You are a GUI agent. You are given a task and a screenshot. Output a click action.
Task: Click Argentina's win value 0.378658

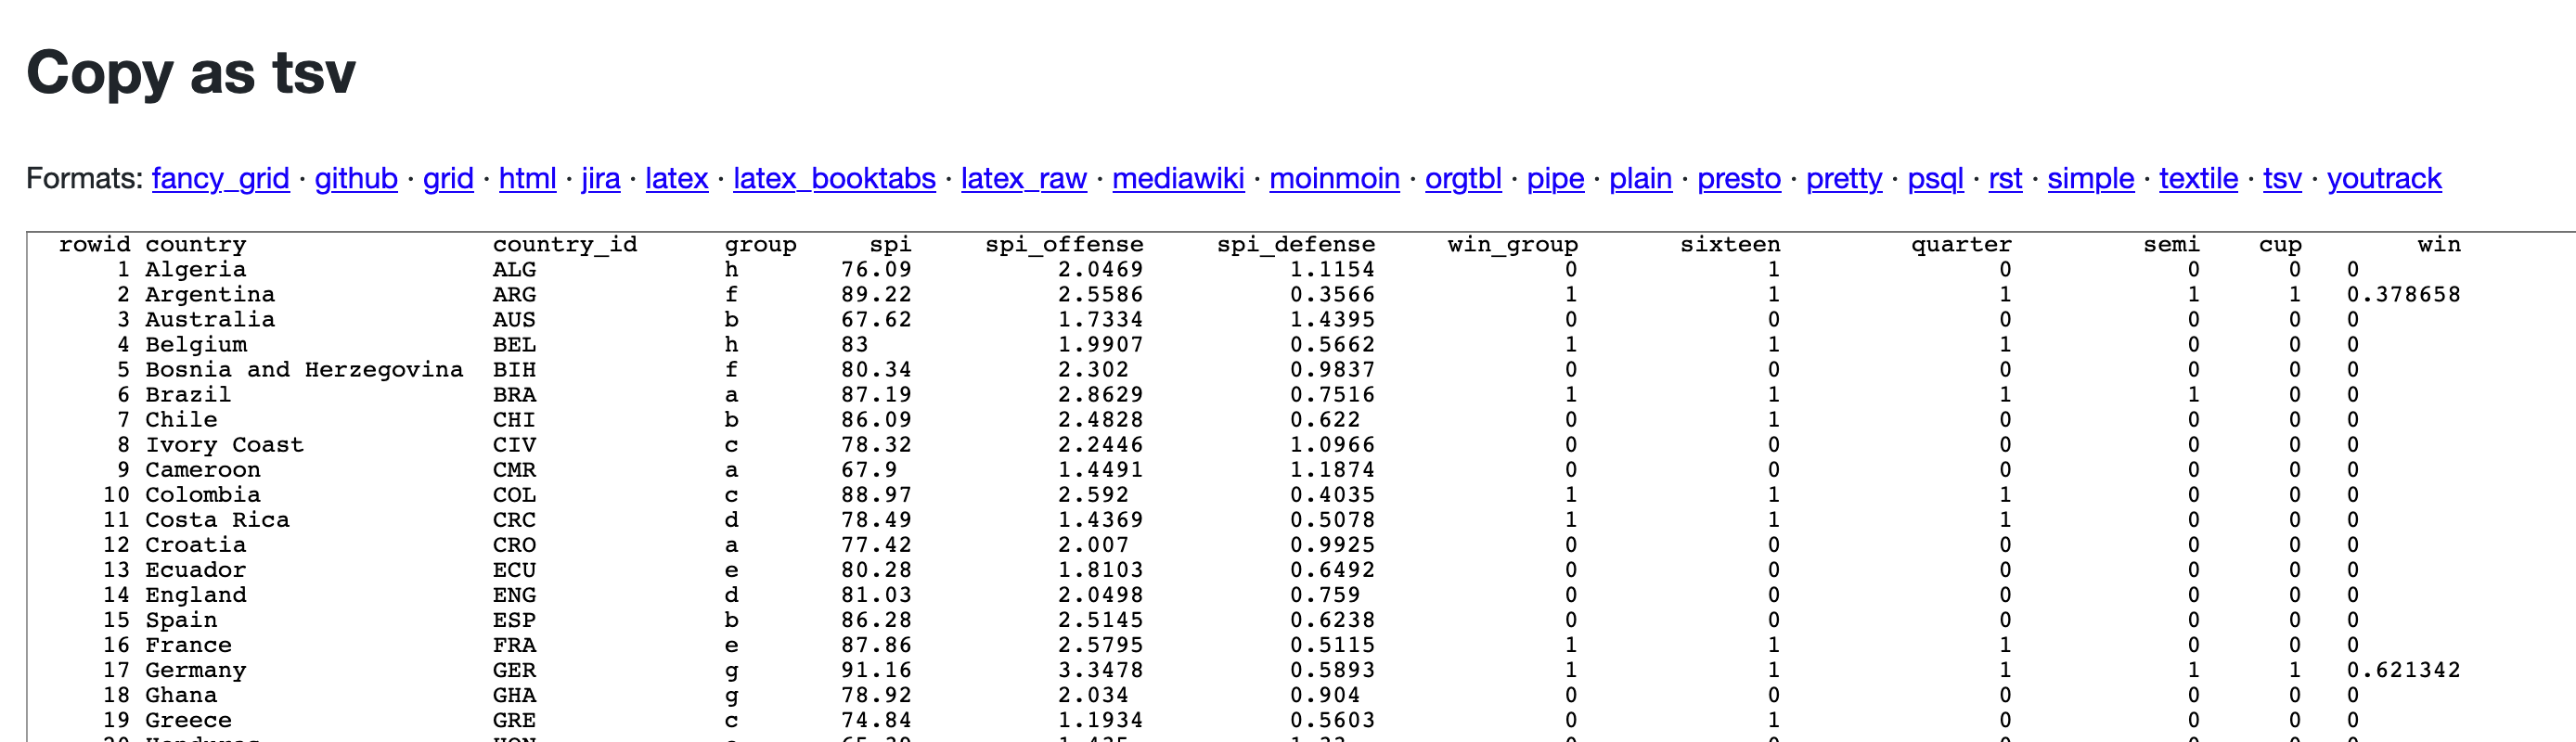(2403, 294)
